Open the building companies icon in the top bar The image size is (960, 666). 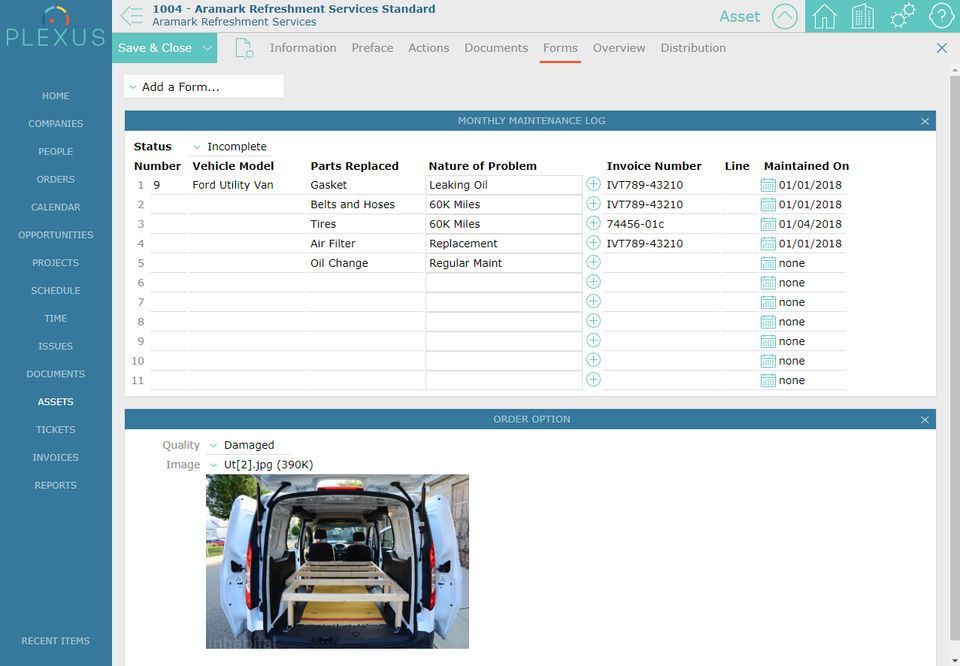863,17
